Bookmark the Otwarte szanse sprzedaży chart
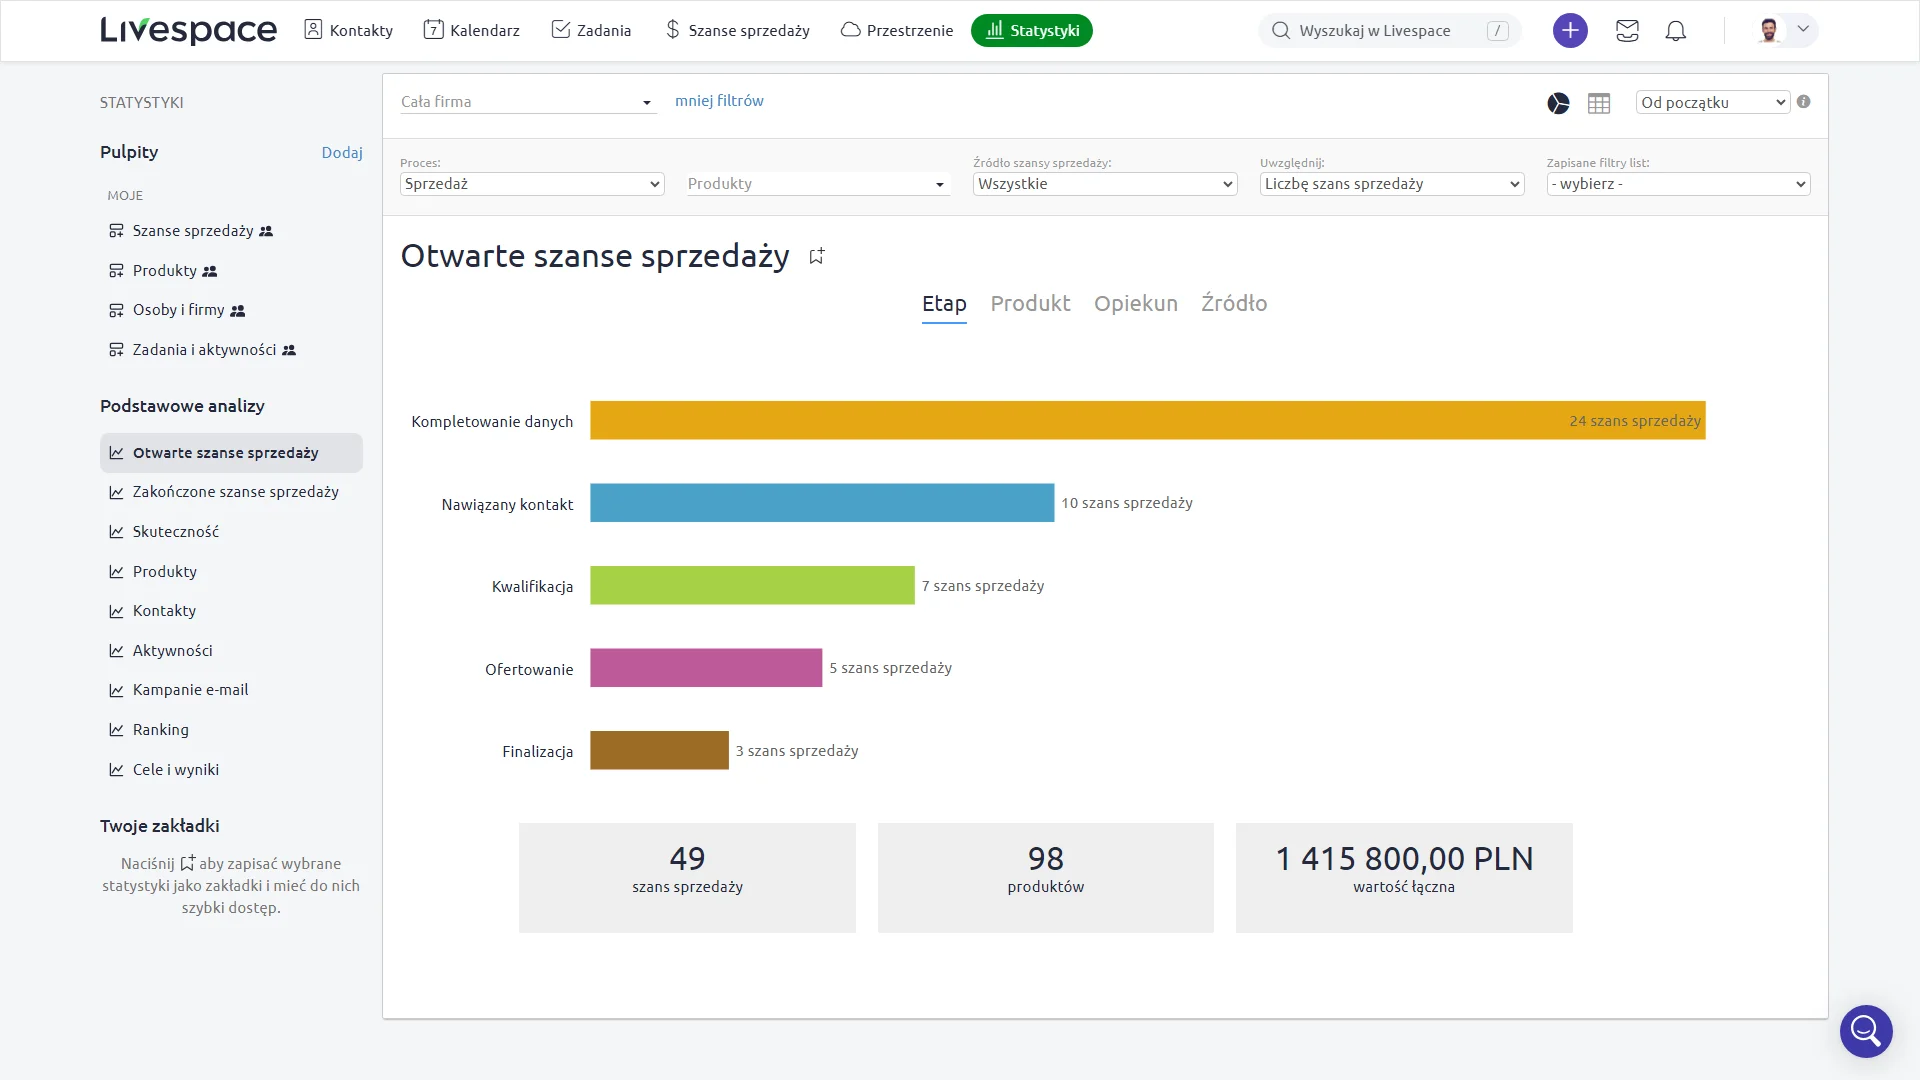The height and width of the screenshot is (1080, 1920). pos(816,256)
